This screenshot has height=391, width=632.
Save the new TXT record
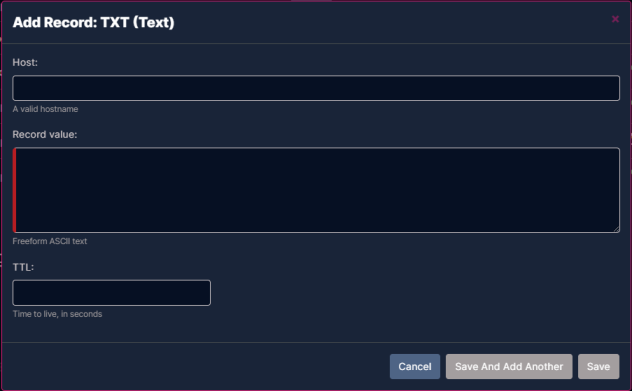599,366
